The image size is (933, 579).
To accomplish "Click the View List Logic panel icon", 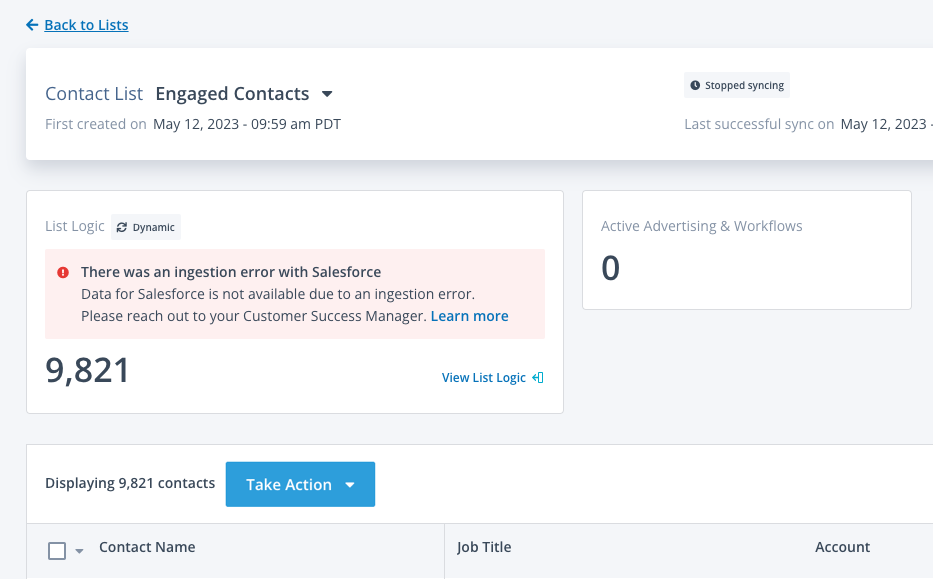I will [538, 378].
